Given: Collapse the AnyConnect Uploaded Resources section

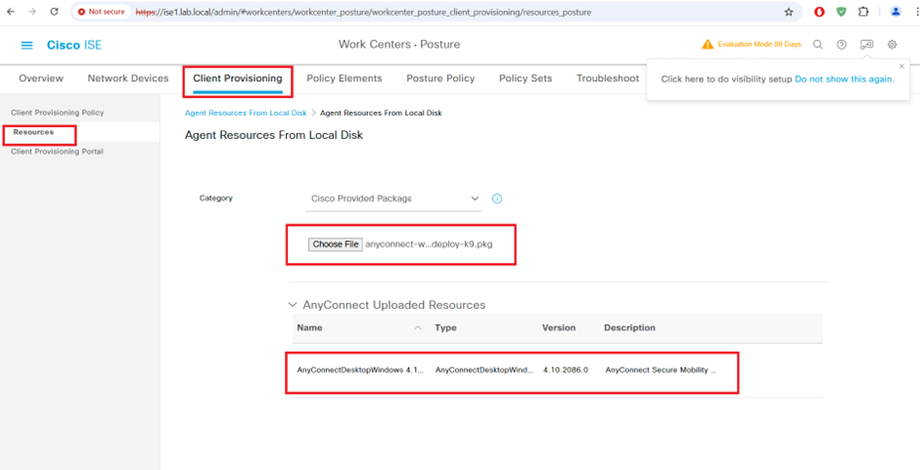Looking at the screenshot, I should [x=292, y=305].
